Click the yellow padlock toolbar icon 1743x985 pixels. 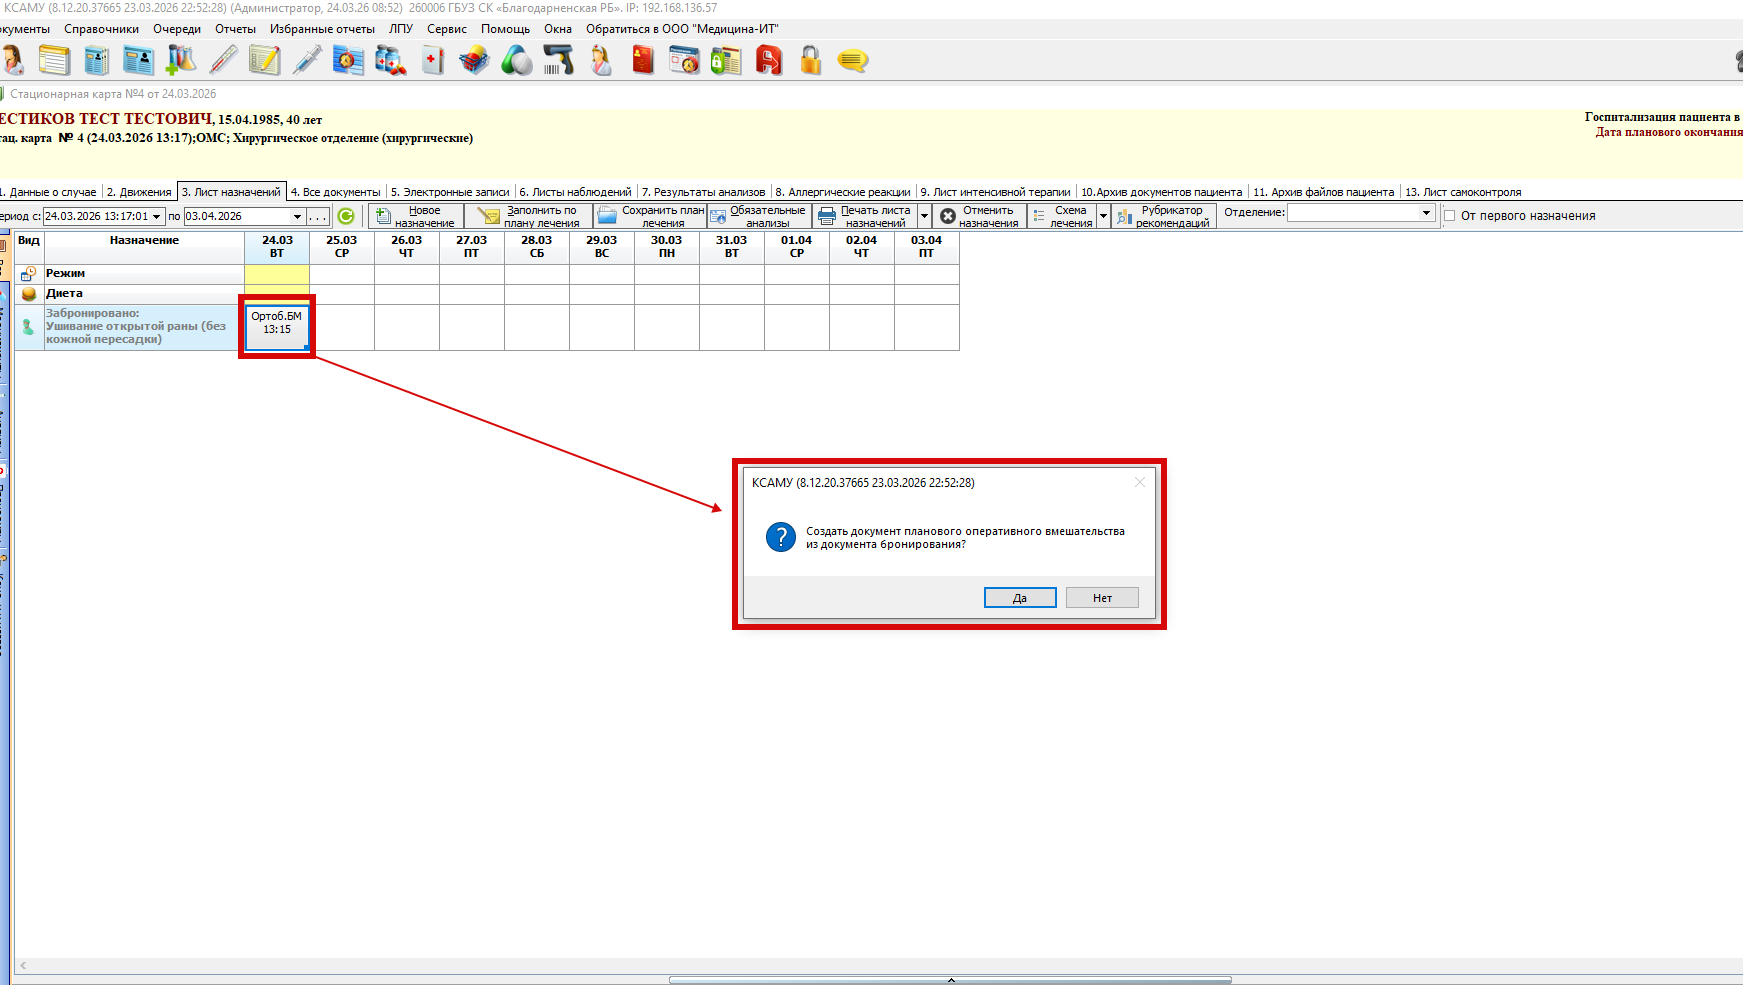[810, 61]
